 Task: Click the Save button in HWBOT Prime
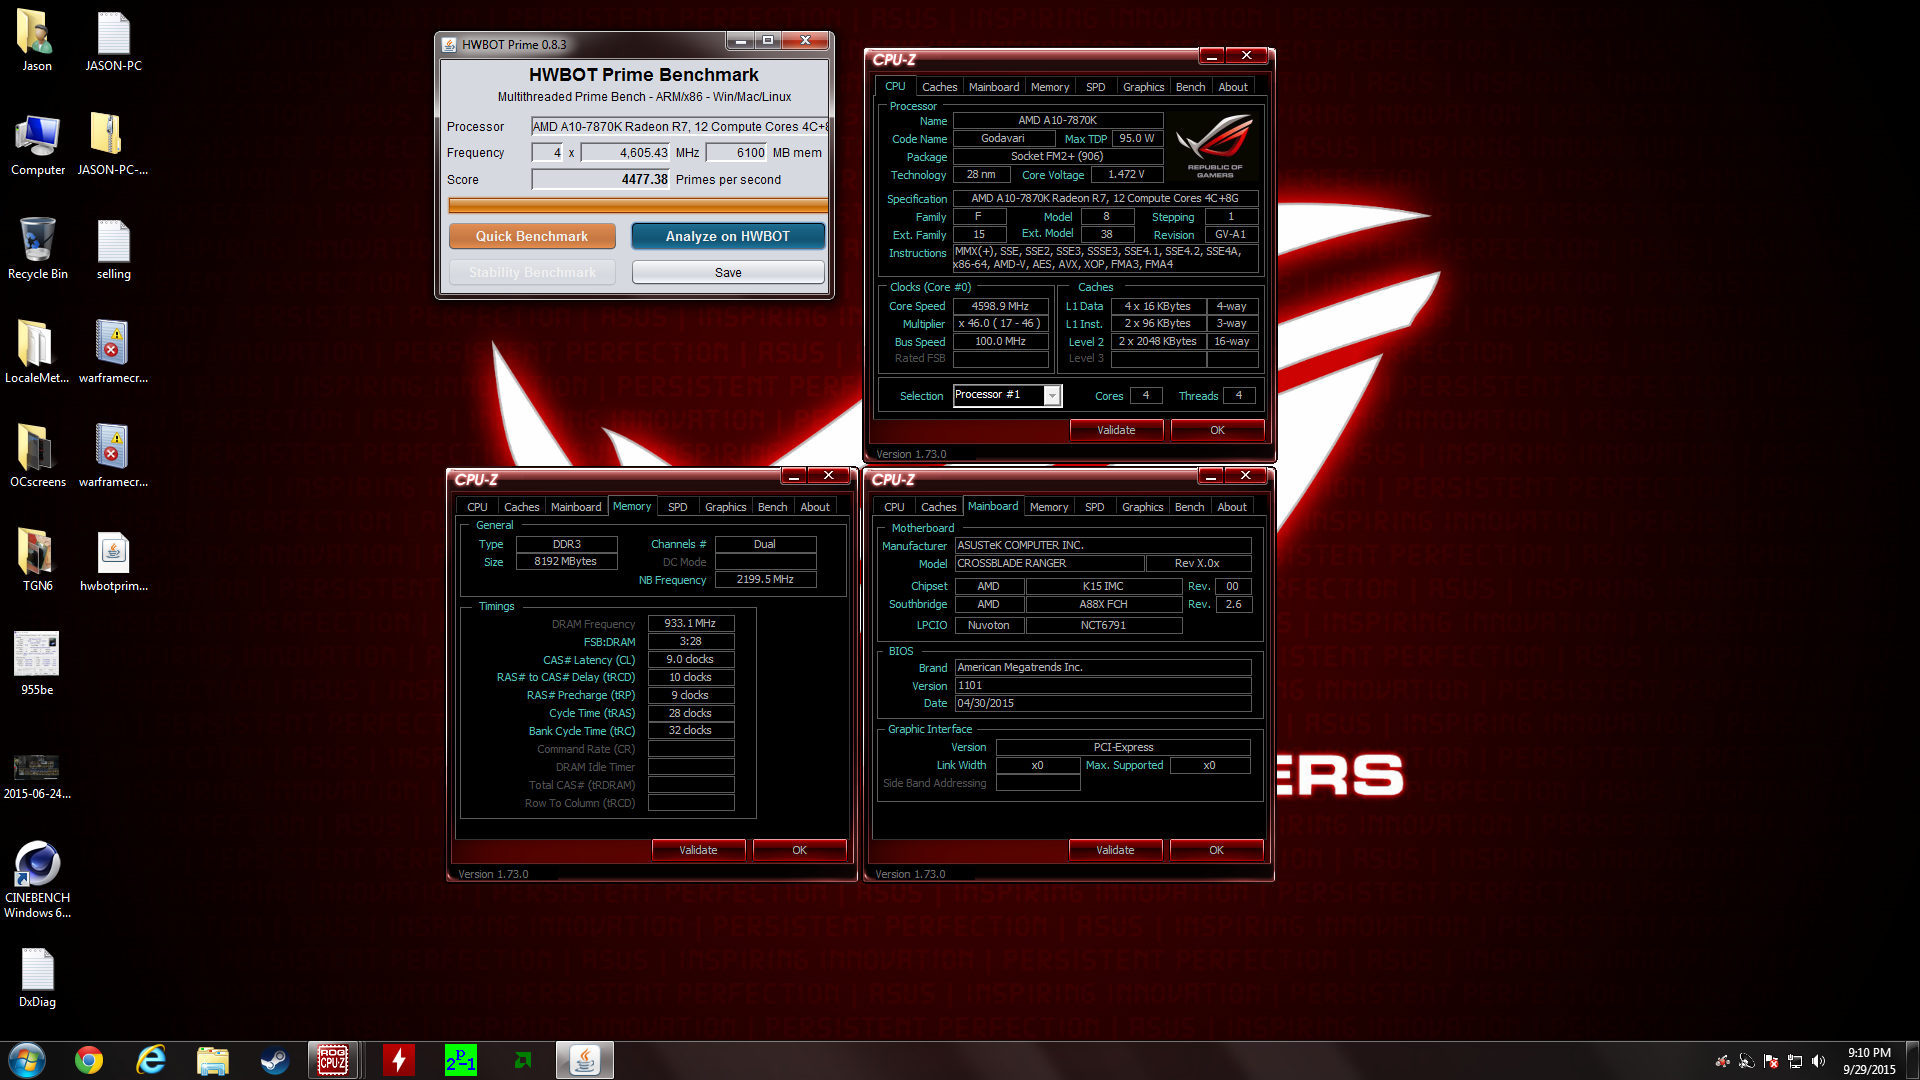pyautogui.click(x=728, y=272)
